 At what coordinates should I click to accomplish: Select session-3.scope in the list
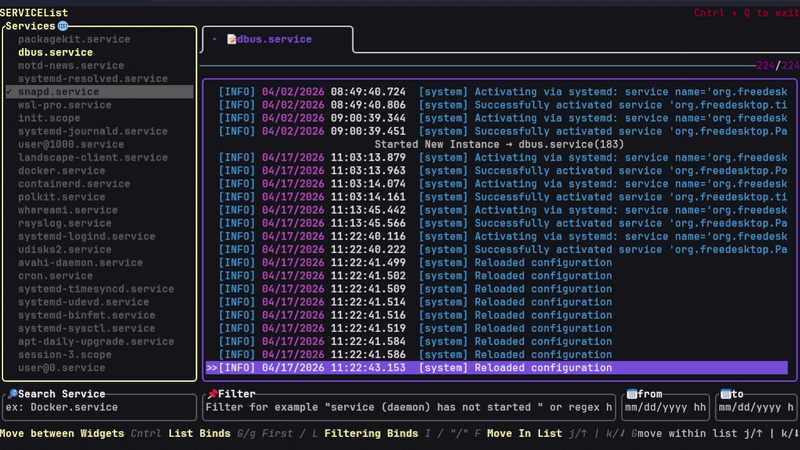coord(99,355)
